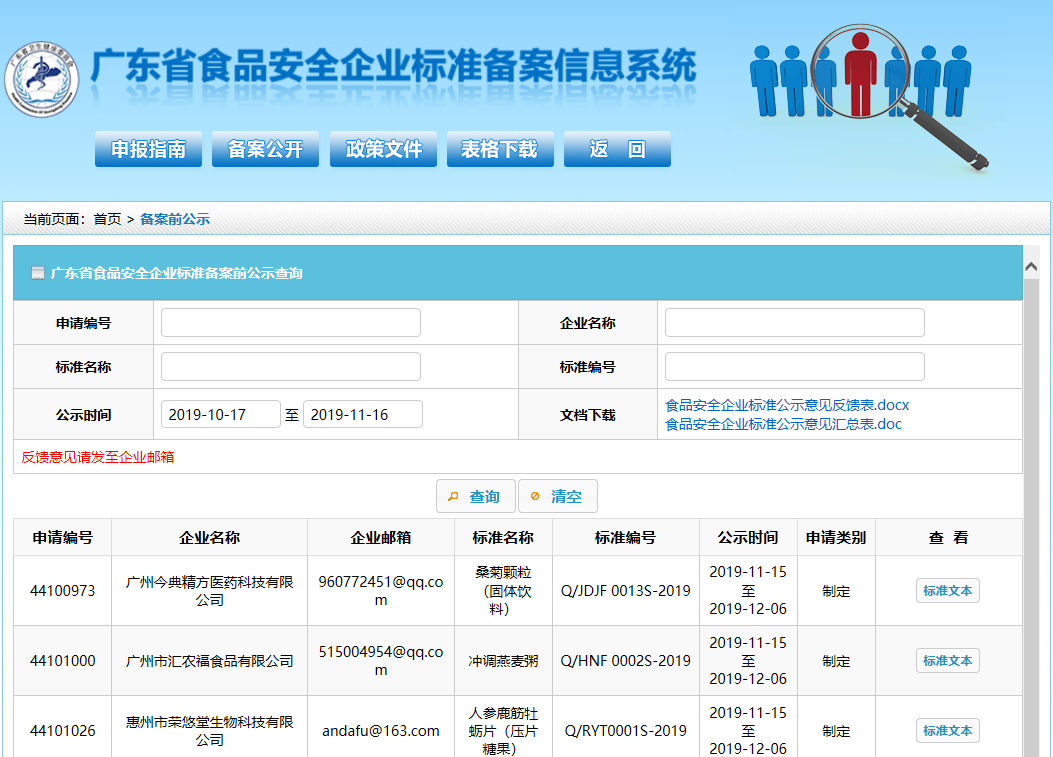The height and width of the screenshot is (757, 1053).
Task: Select application number 44101000
Action: [62, 661]
